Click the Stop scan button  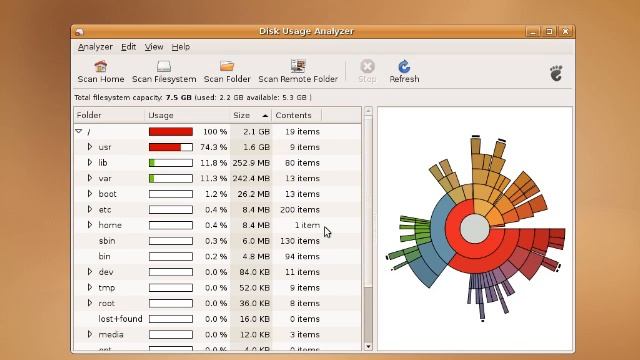[x=367, y=71]
